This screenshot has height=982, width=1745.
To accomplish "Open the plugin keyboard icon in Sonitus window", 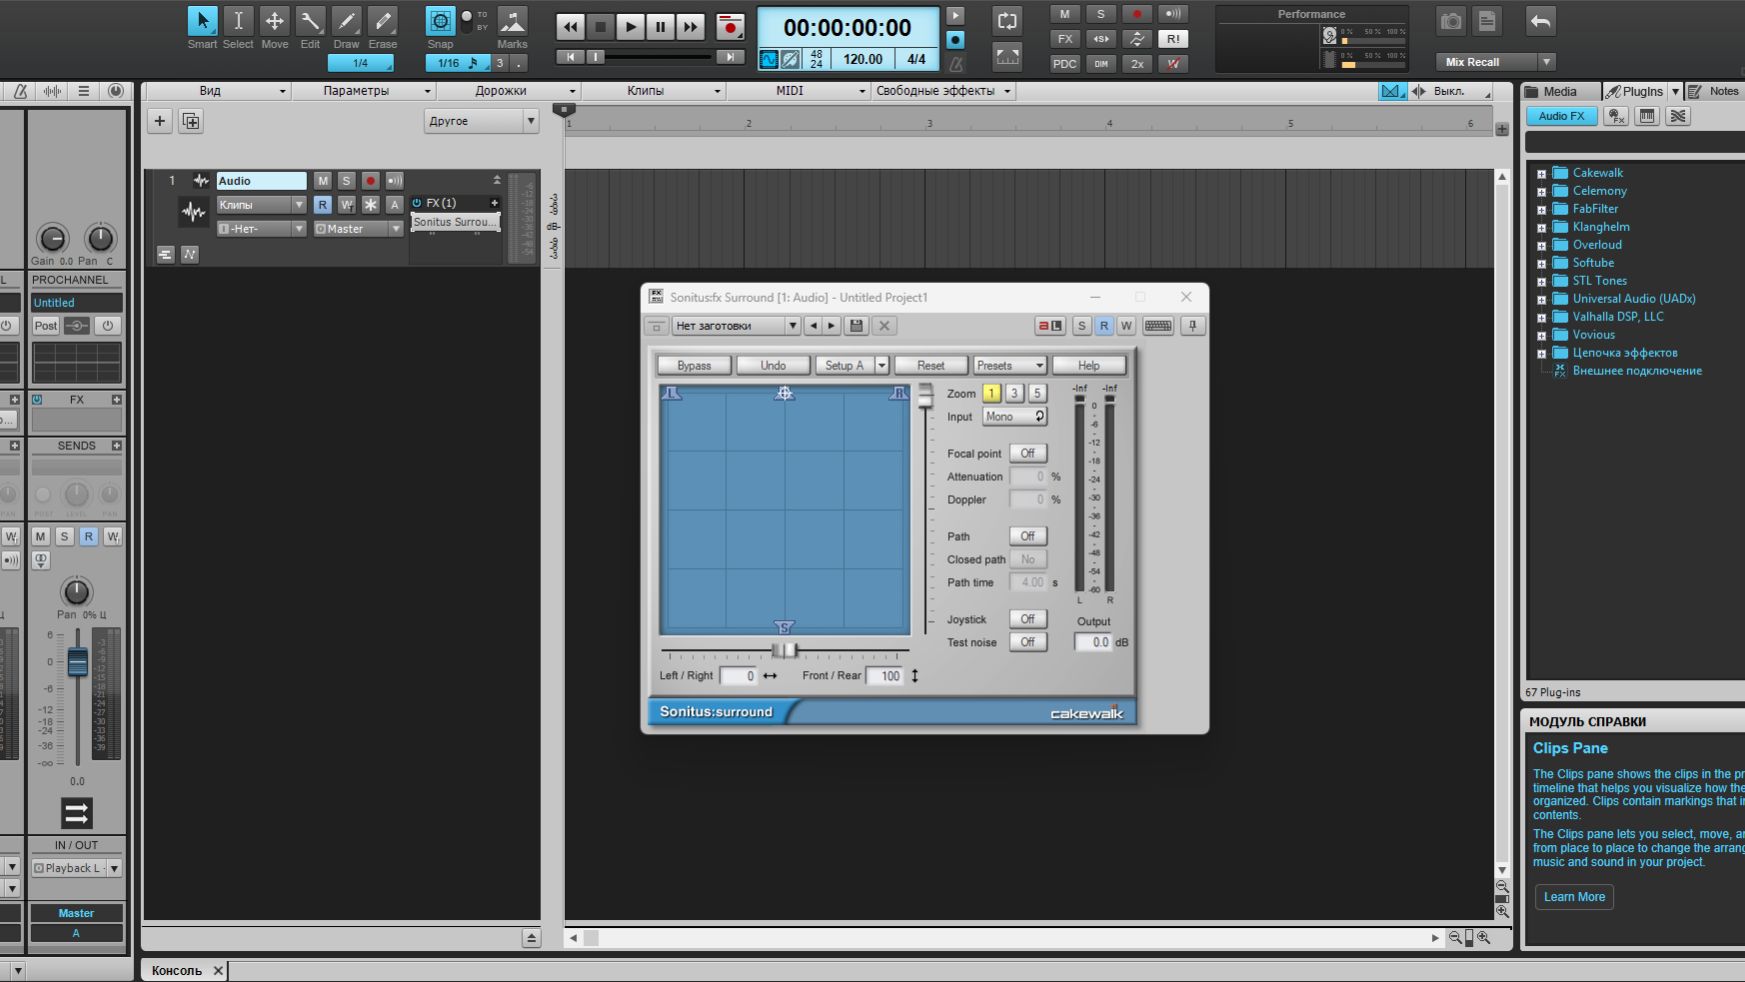I will coord(1158,326).
